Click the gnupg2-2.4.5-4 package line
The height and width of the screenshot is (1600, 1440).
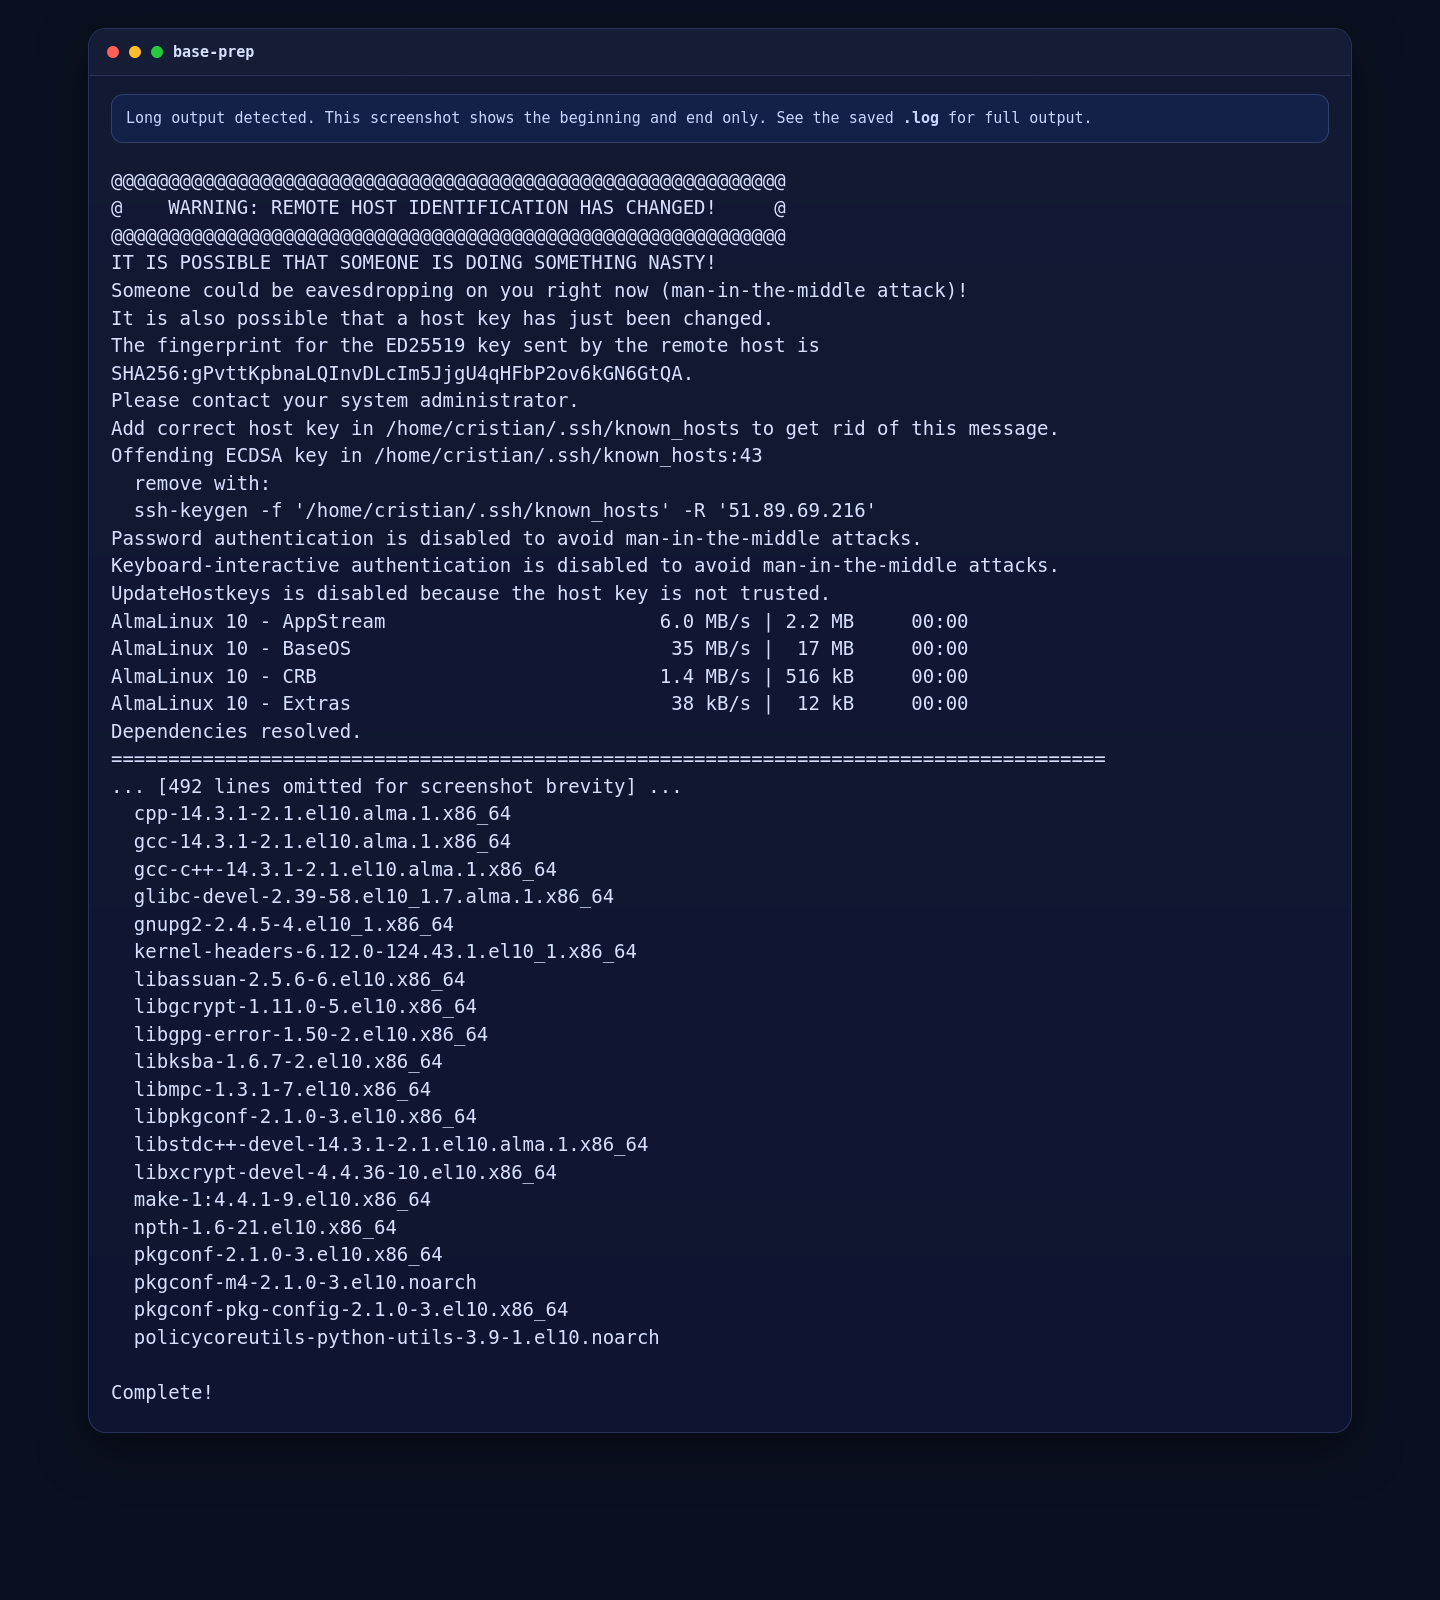tap(294, 925)
